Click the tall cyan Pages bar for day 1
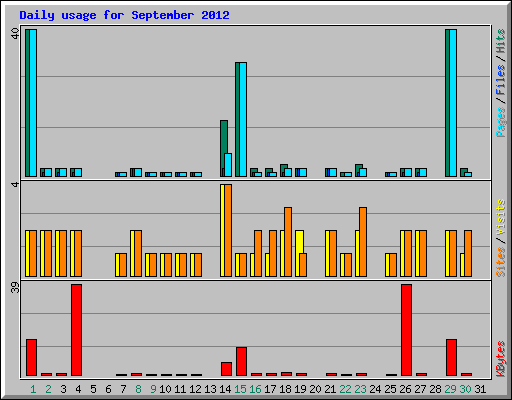 coord(33,103)
